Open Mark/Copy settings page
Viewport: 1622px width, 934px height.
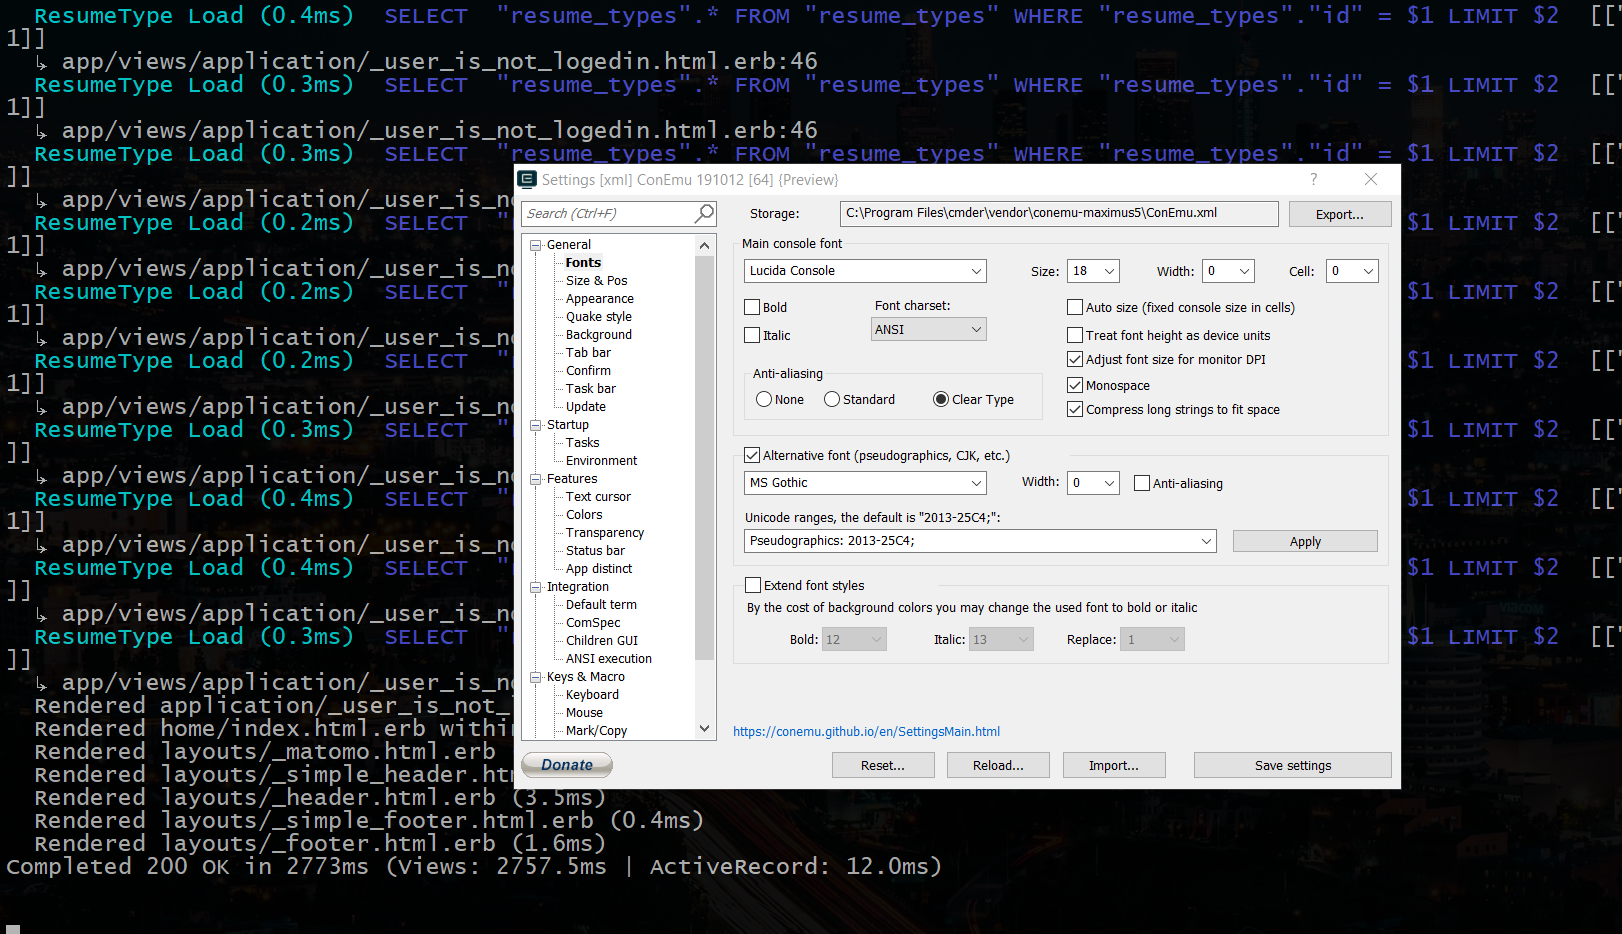tap(596, 731)
